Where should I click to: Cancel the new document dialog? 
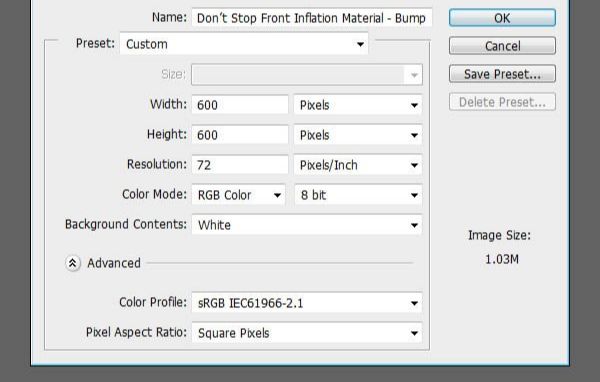click(502, 46)
